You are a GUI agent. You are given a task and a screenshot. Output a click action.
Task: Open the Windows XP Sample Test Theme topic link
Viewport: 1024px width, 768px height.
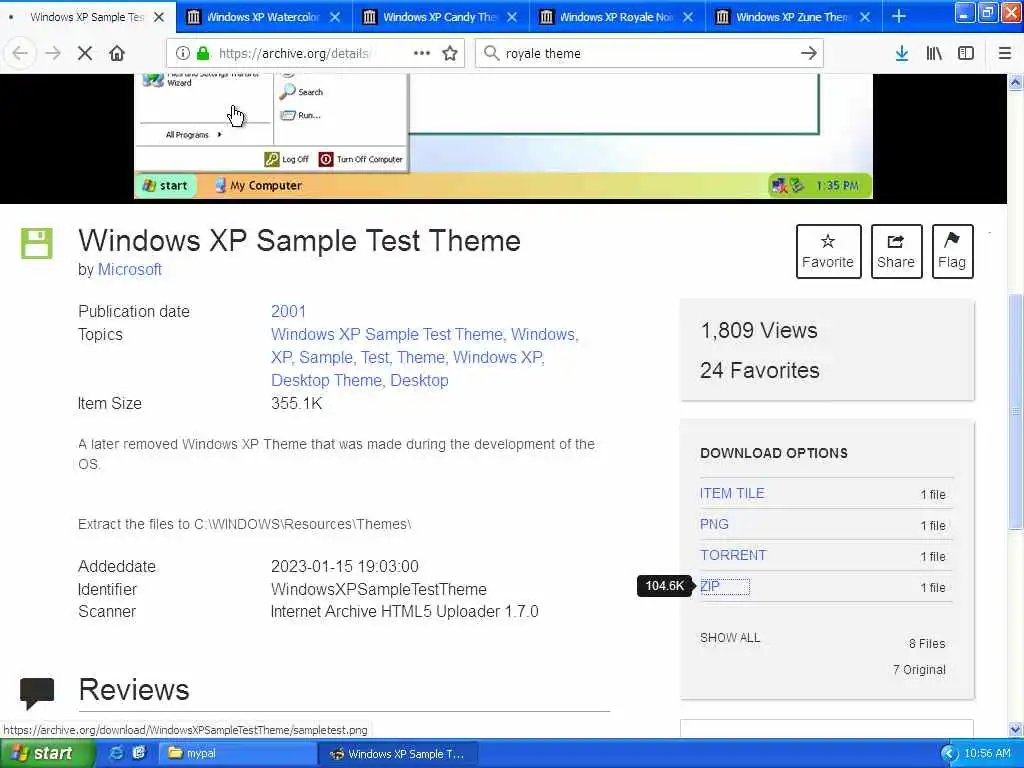coord(387,334)
